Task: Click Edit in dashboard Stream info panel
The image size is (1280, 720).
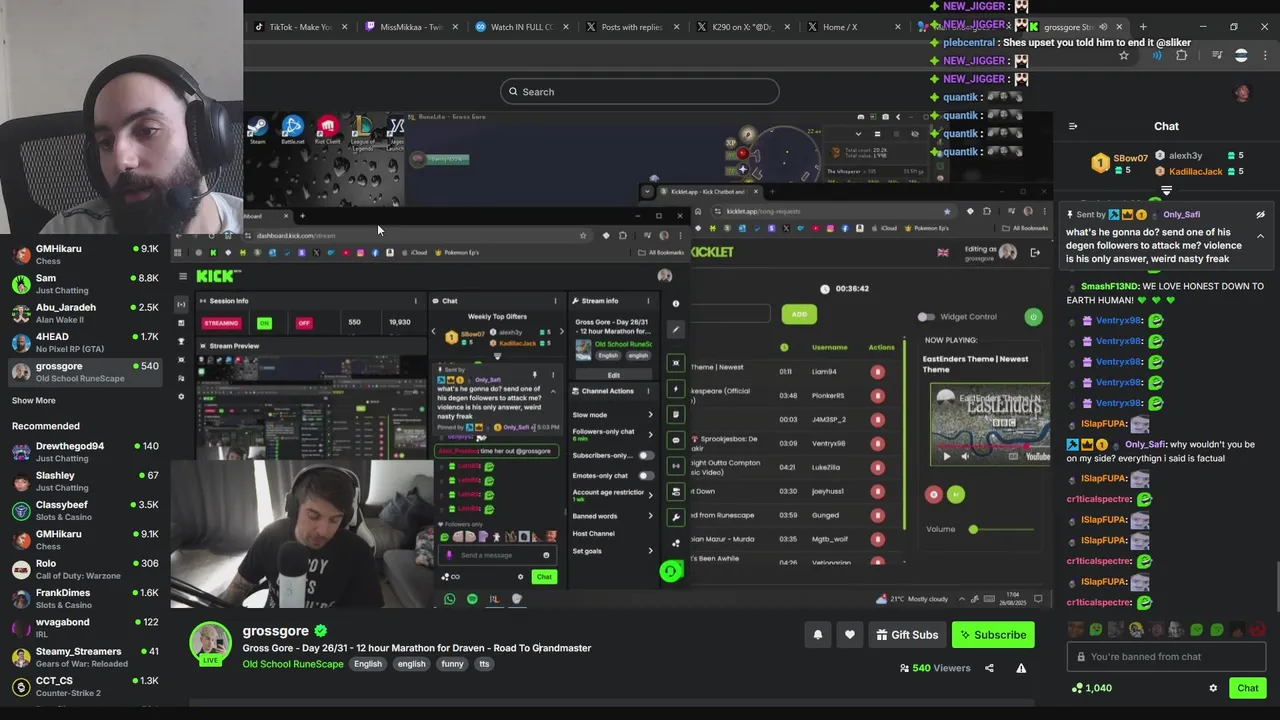Action: point(613,375)
